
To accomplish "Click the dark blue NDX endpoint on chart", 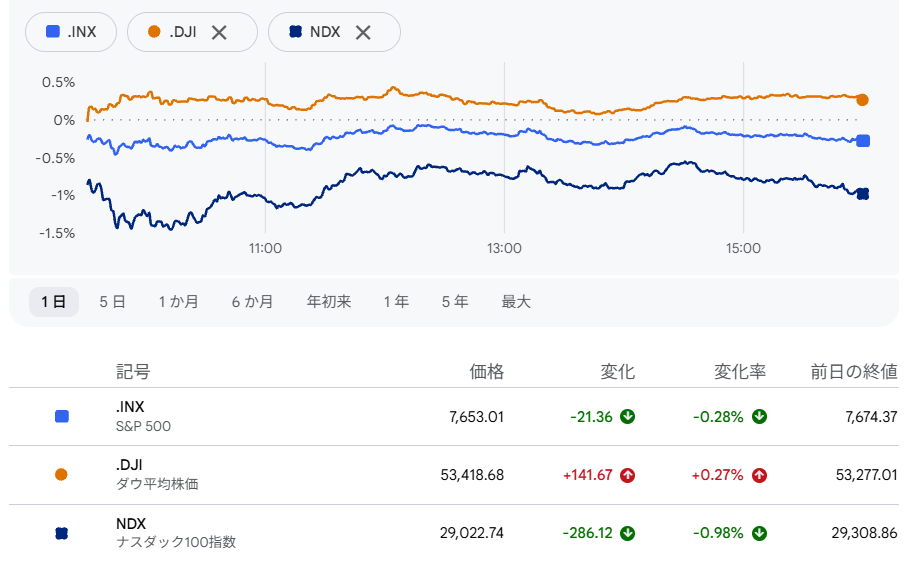I will point(863,194).
